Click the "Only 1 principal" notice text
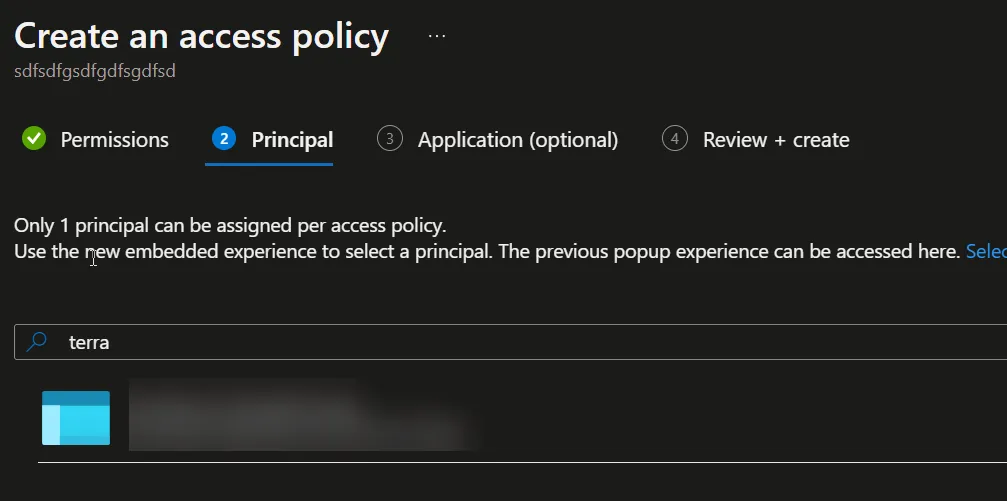 click(230, 225)
